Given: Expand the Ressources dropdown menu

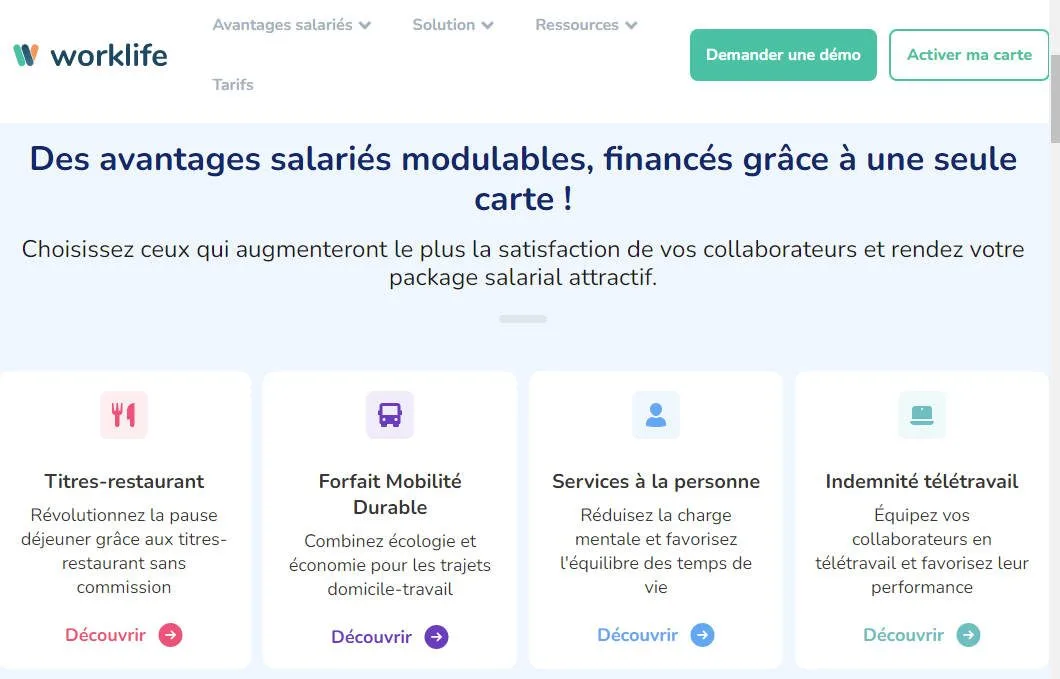Looking at the screenshot, I should (586, 25).
